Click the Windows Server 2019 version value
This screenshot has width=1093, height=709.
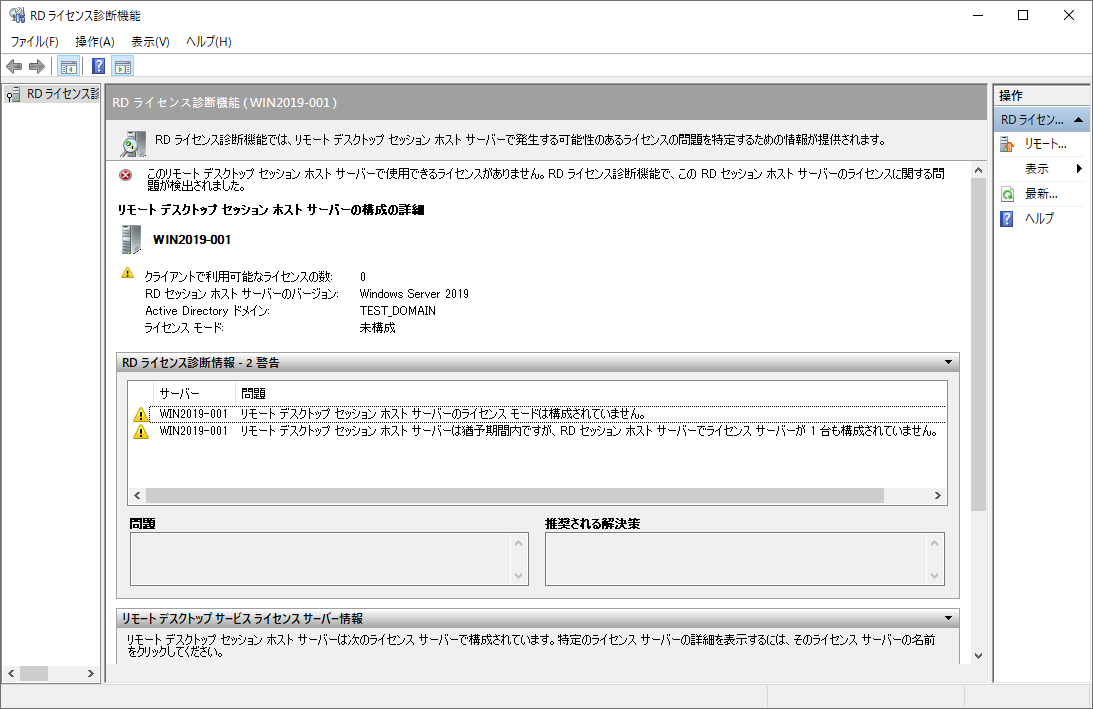pyautogui.click(x=414, y=293)
